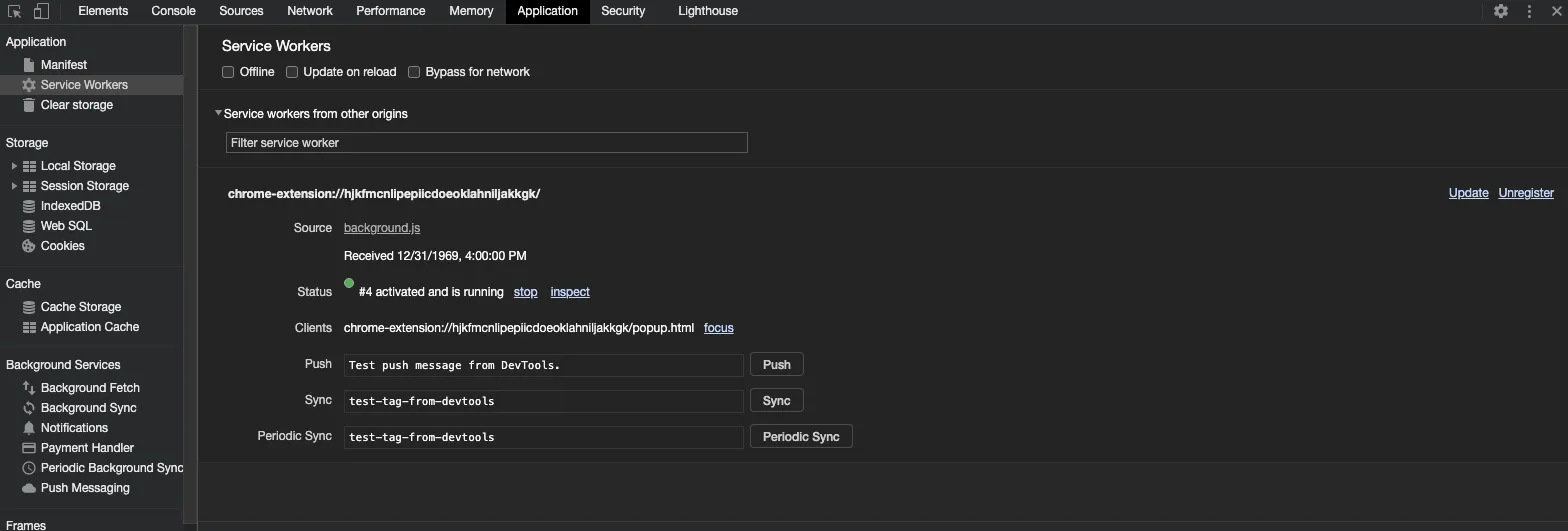Screen dimensions: 1568x531
Task: Click the Filter service worker input field
Action: click(x=487, y=143)
